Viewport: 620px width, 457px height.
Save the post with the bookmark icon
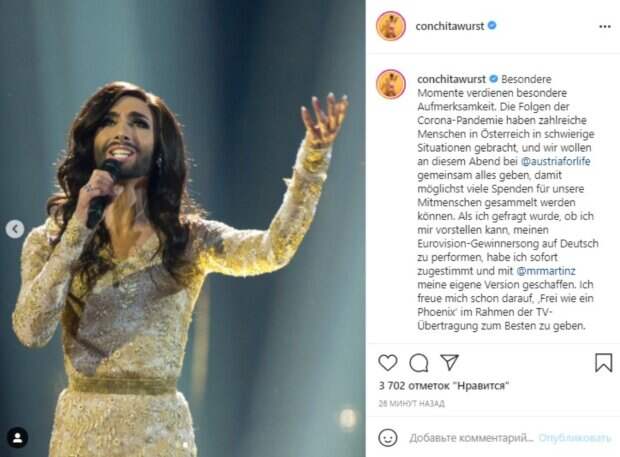pyautogui.click(x=603, y=363)
